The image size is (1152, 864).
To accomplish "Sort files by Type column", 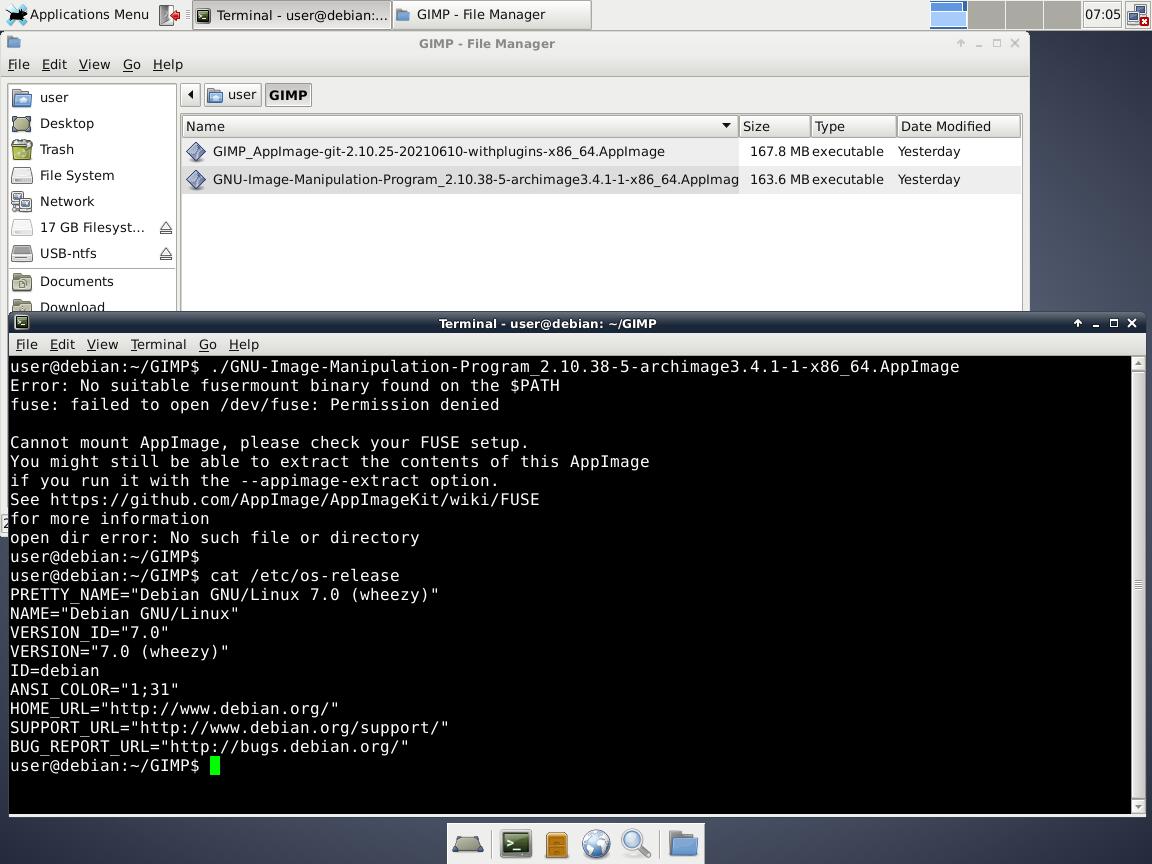I will tap(853, 126).
